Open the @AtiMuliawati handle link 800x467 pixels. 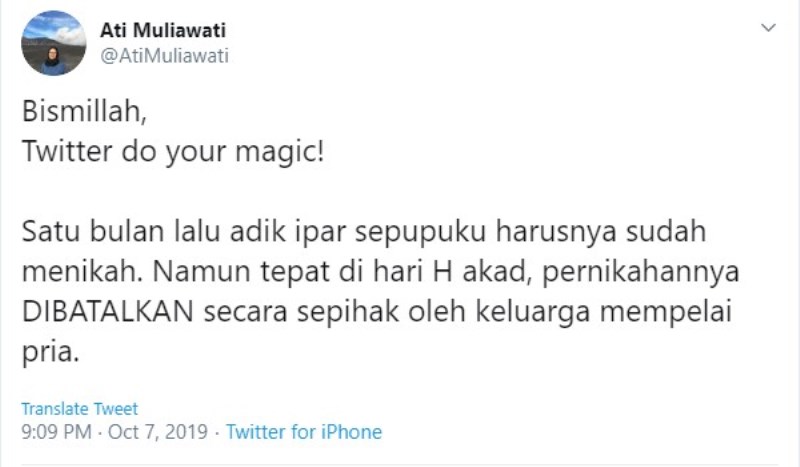(x=164, y=56)
